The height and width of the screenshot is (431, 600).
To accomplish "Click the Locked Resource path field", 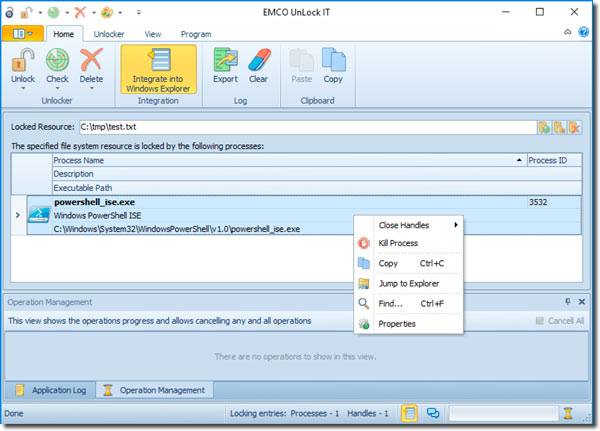I will point(308,127).
